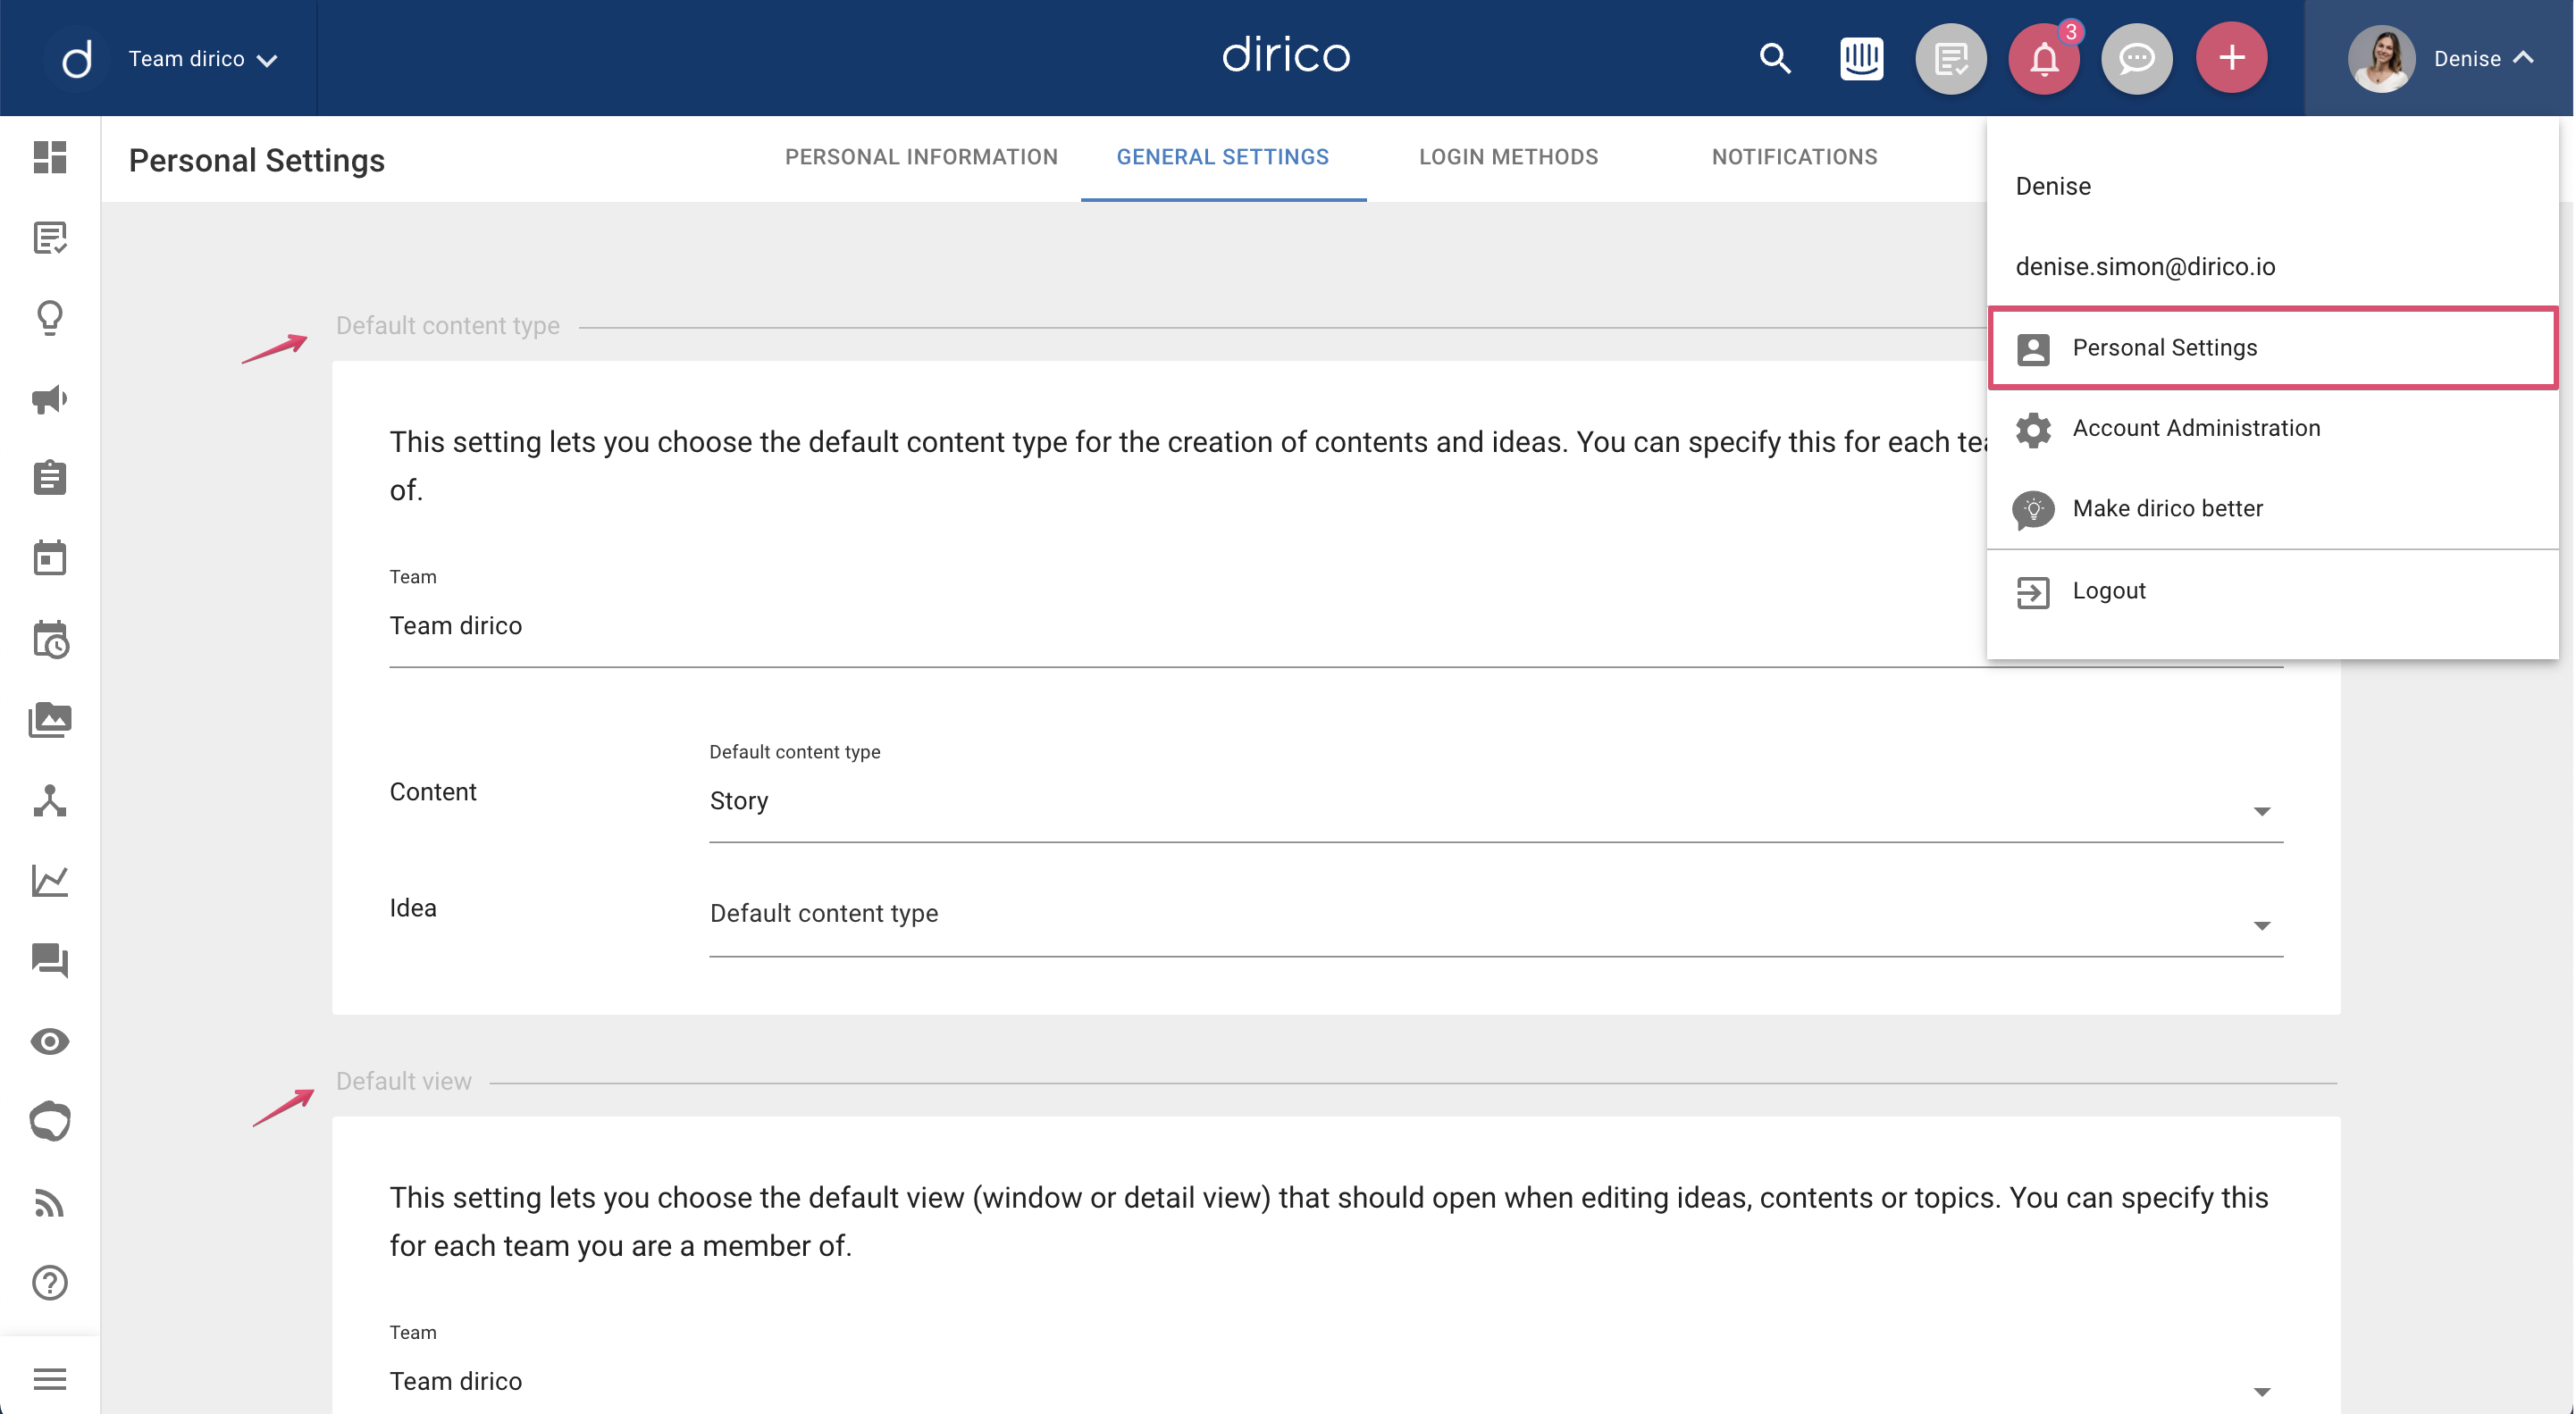Open the media library images icon
2576x1414 pixels.
click(50, 720)
